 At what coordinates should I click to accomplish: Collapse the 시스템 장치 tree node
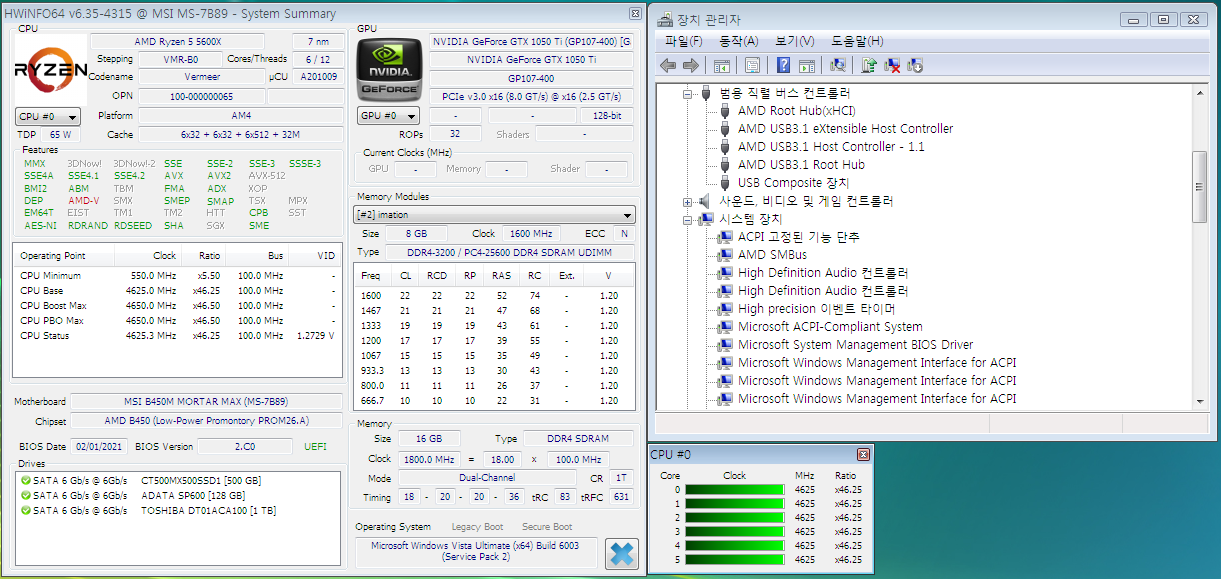click(687, 219)
